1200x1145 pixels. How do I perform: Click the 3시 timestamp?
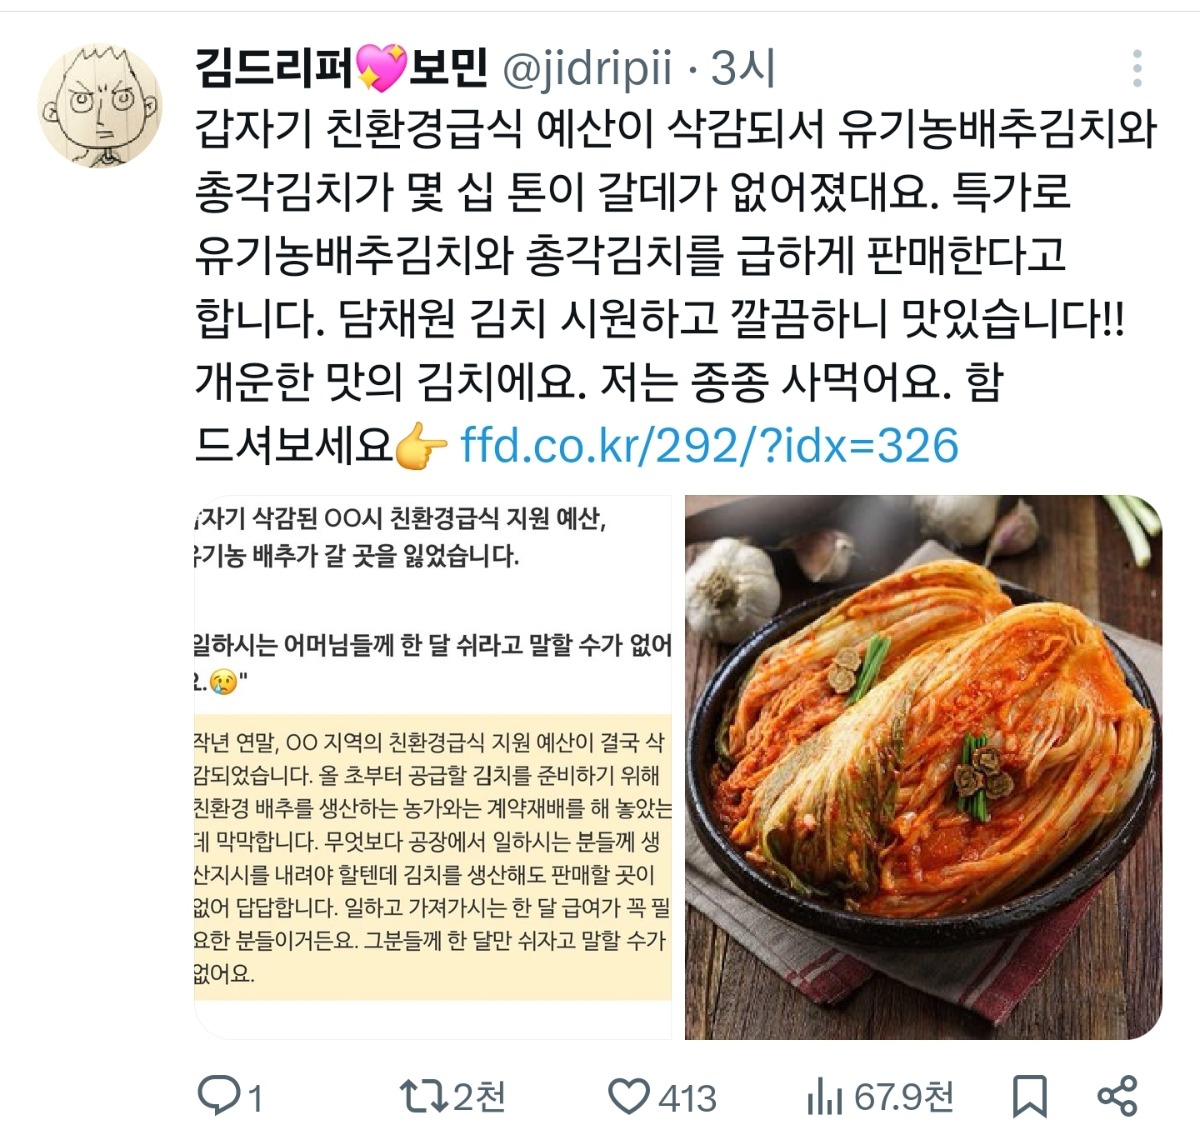coord(744,68)
